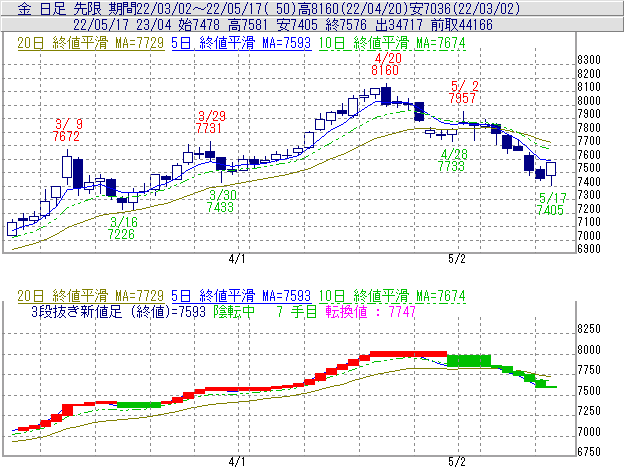The image size is (624, 475).
Task: Click the 8250 axis label on lower chart
Action: [589, 329]
